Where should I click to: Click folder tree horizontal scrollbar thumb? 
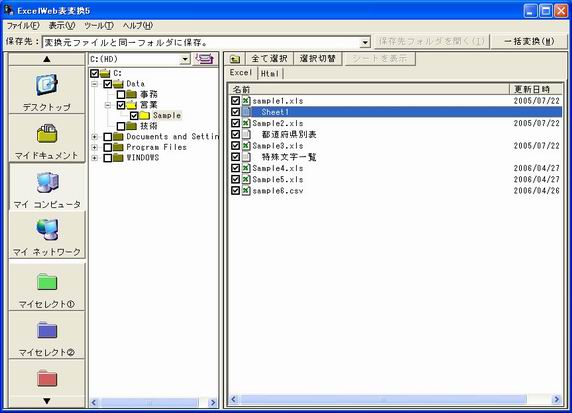[150, 402]
